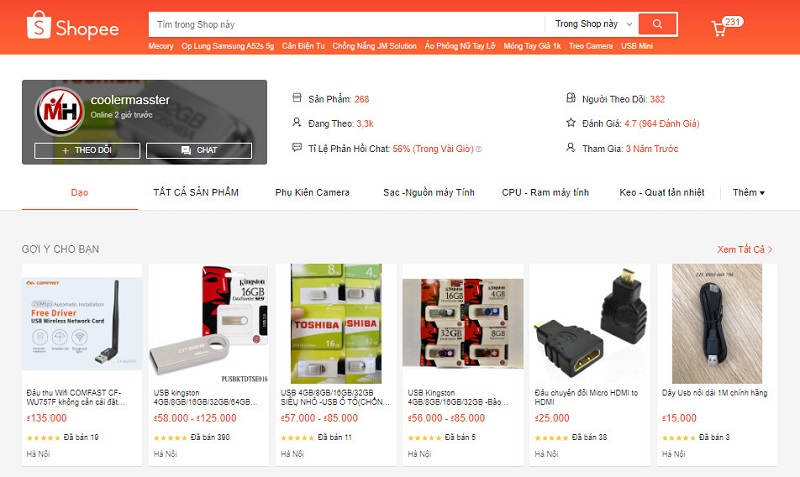Image resolution: width=800 pixels, height=477 pixels.
Task: Follow the shop with Theo Dõi button
Action: 87,150
